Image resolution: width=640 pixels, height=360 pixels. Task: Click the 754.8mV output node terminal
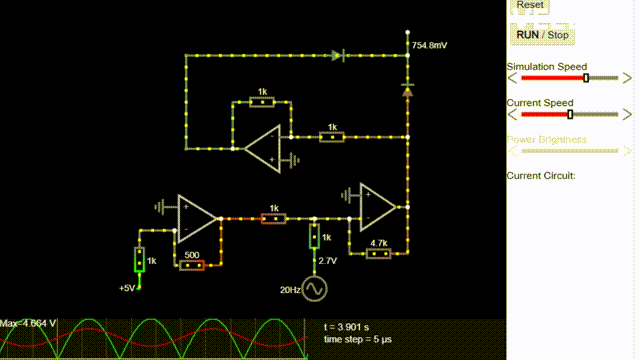(x=407, y=32)
